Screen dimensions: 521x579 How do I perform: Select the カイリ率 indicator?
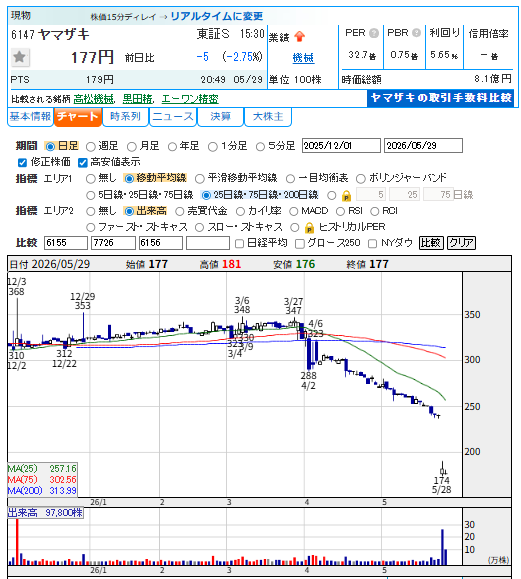(240, 211)
